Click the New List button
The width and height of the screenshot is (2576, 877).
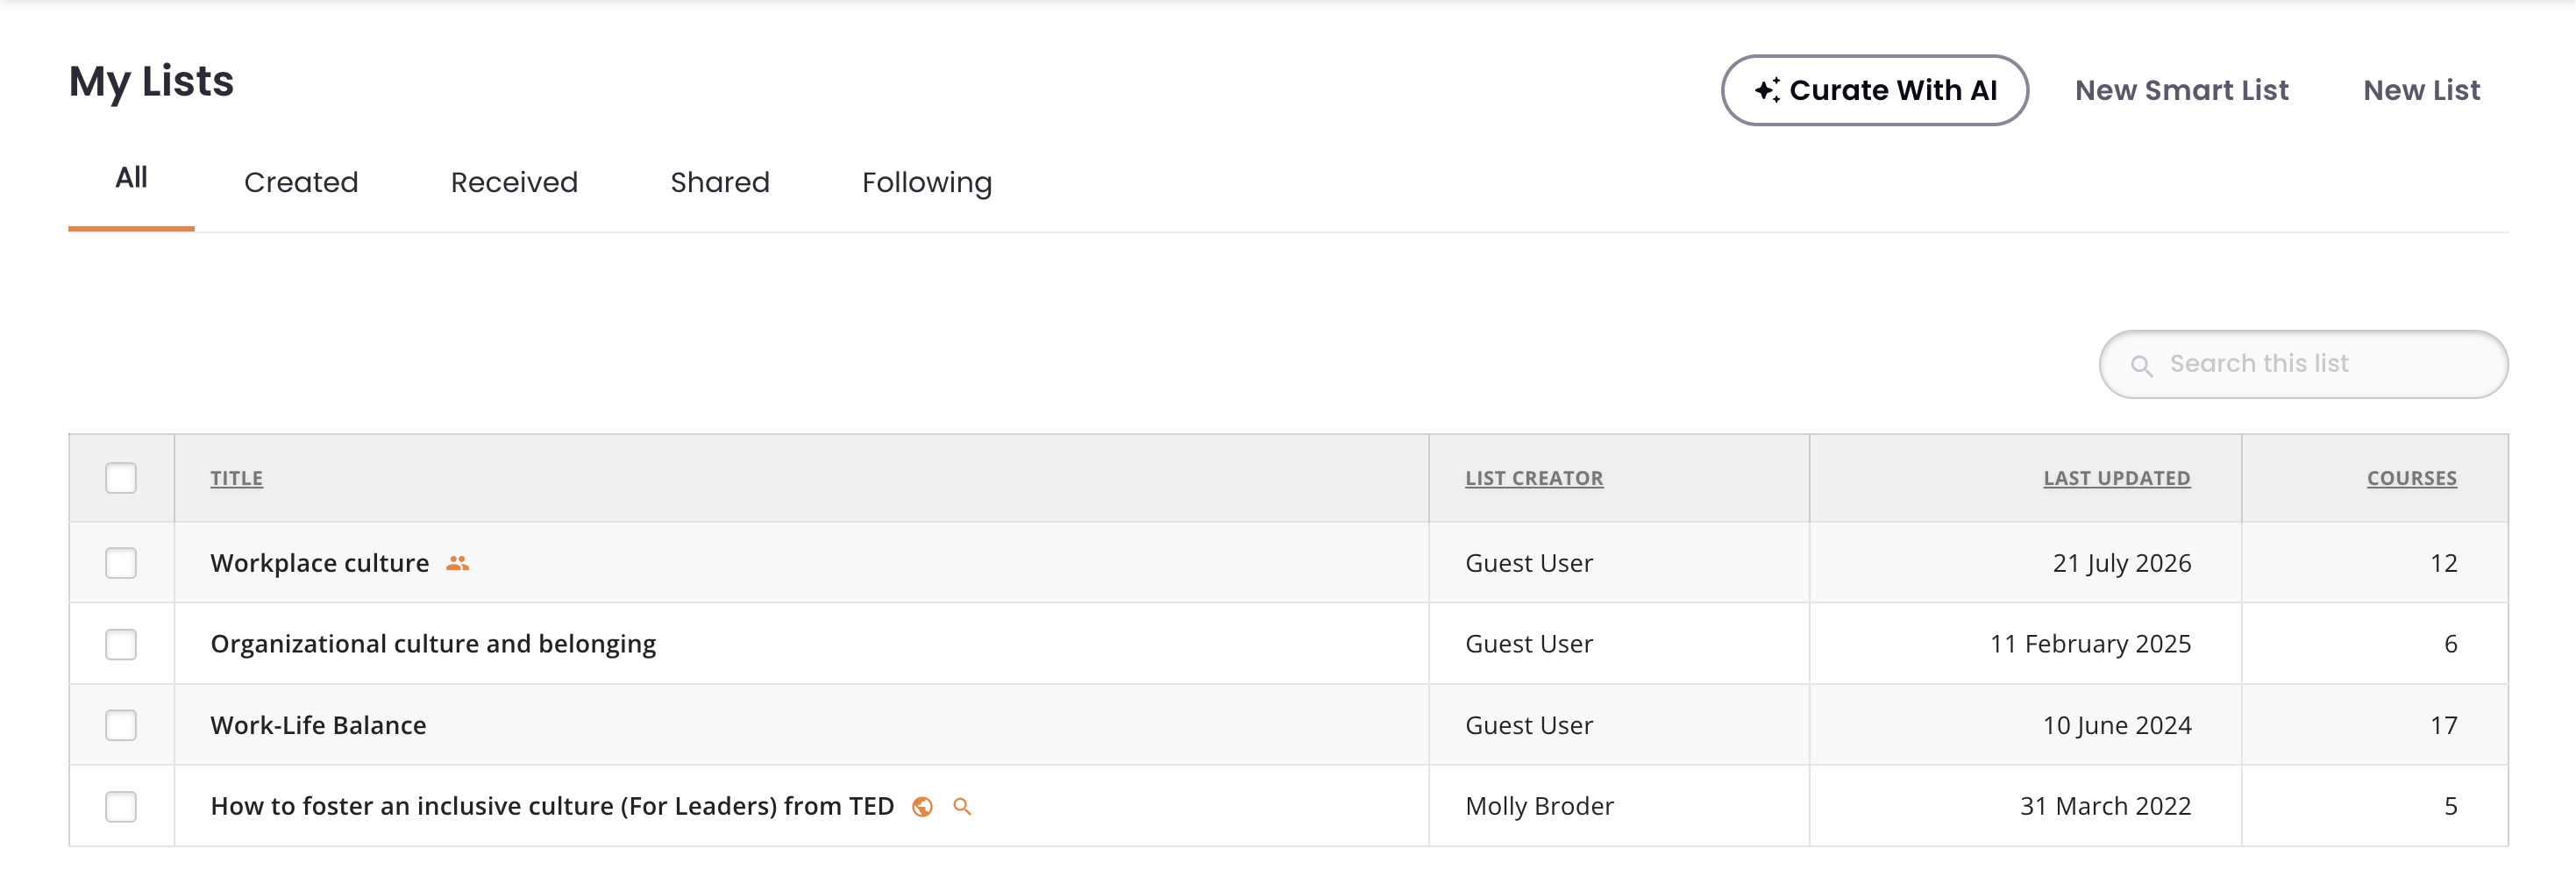point(2421,90)
